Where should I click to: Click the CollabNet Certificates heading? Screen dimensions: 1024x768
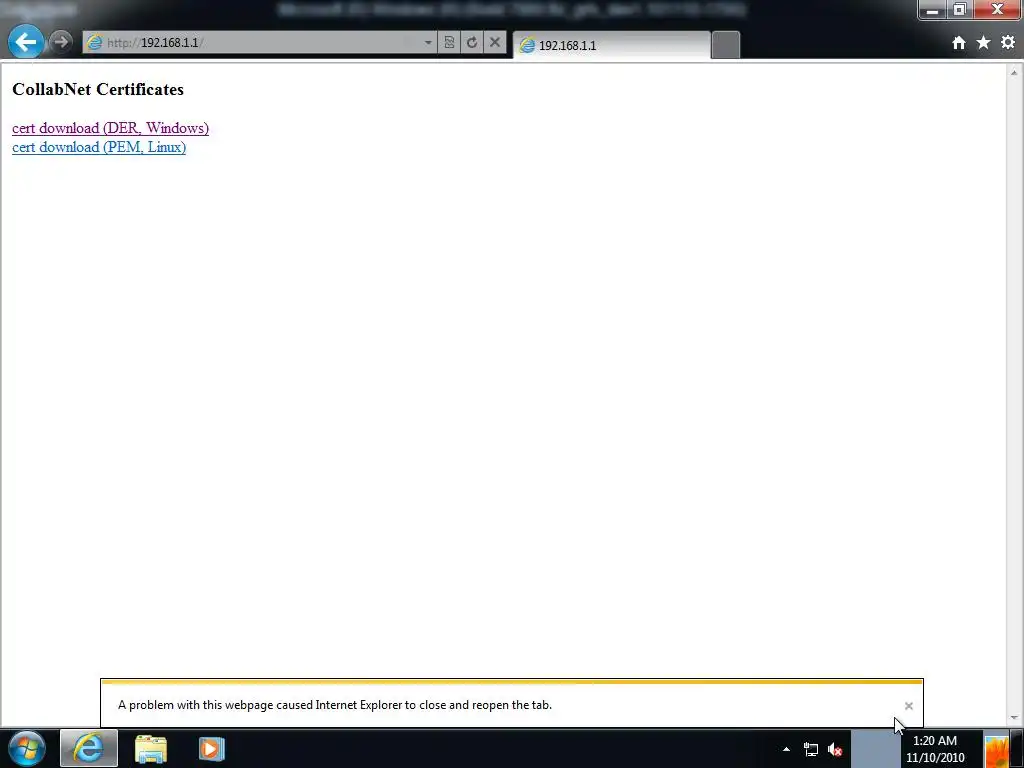(x=98, y=89)
